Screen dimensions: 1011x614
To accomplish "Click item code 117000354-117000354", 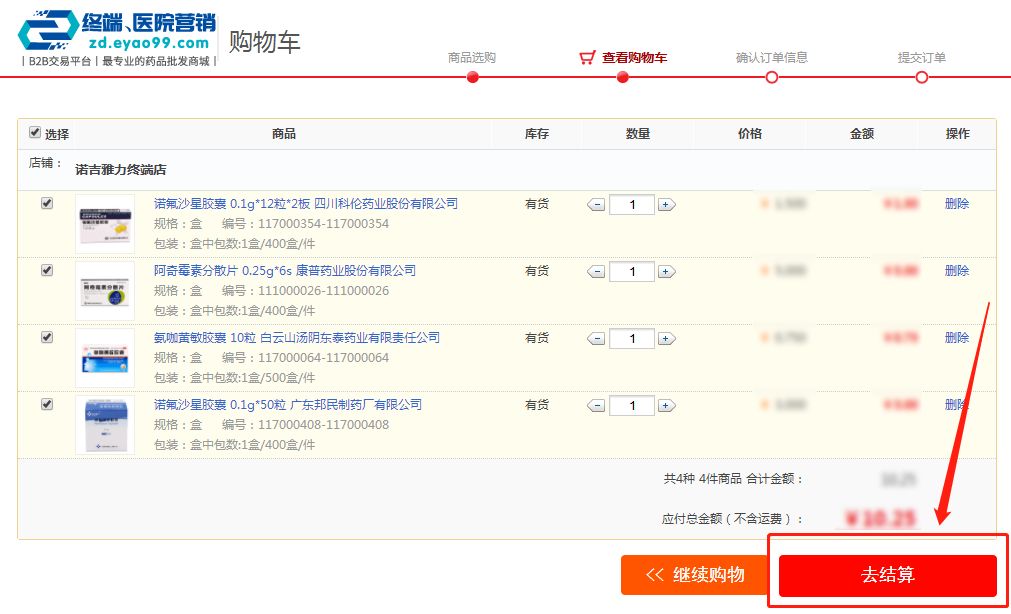I will [323, 224].
